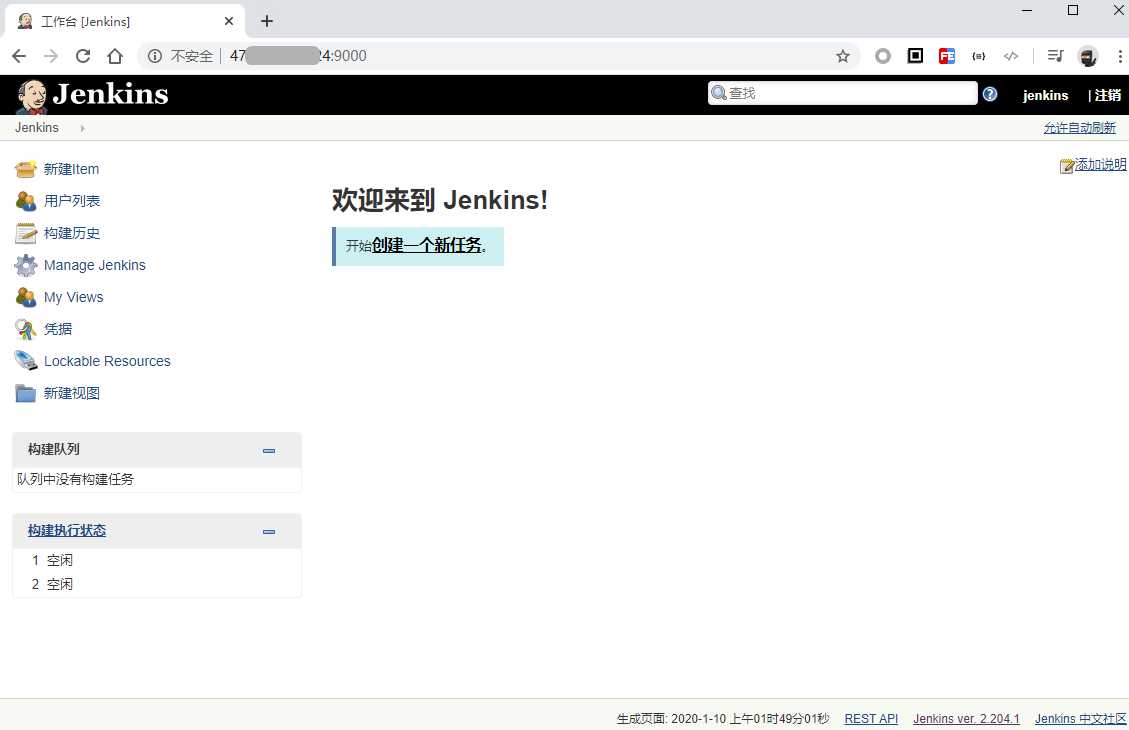
Task: Open the 用户列表 link
Action: click(x=72, y=201)
